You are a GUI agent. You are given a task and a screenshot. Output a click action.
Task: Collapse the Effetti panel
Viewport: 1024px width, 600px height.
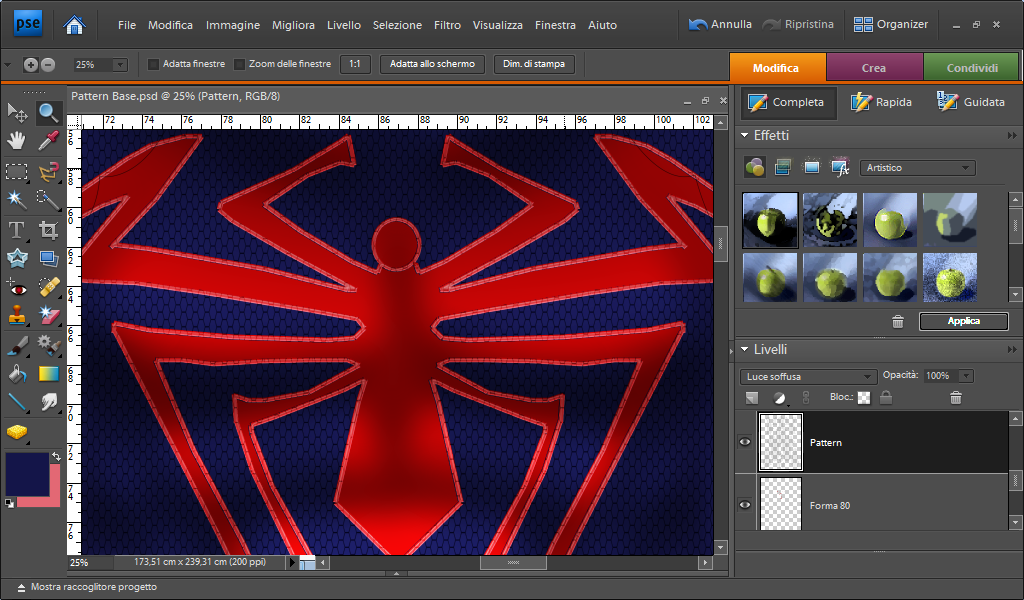pyautogui.click(x=744, y=135)
